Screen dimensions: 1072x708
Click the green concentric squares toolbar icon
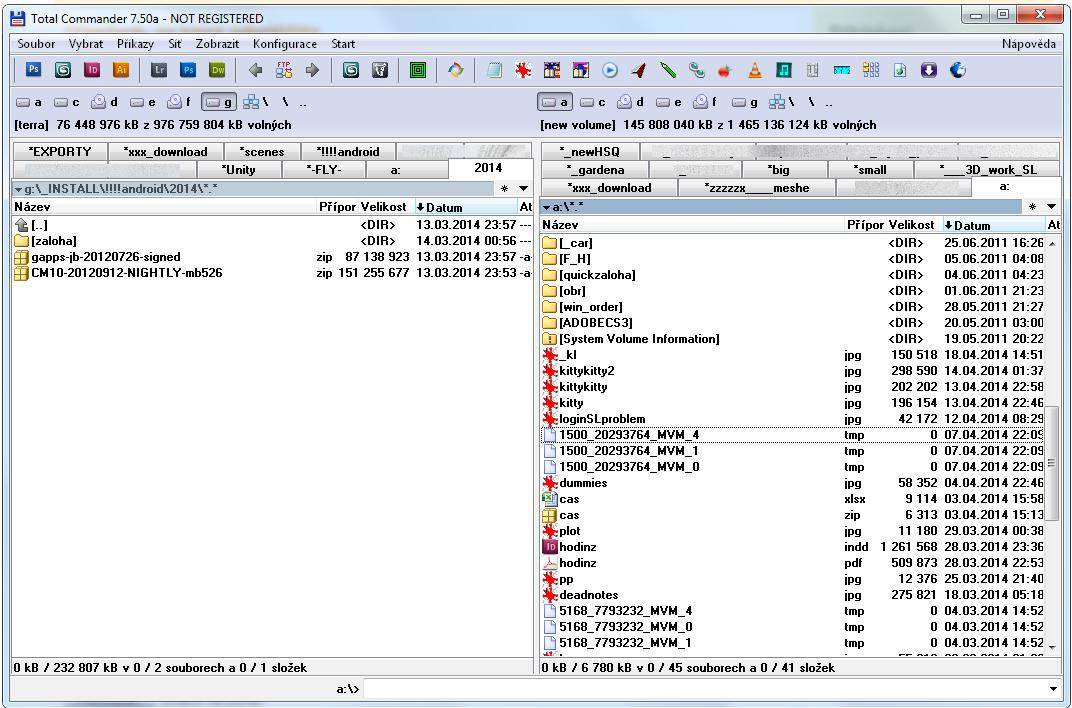pyautogui.click(x=418, y=70)
